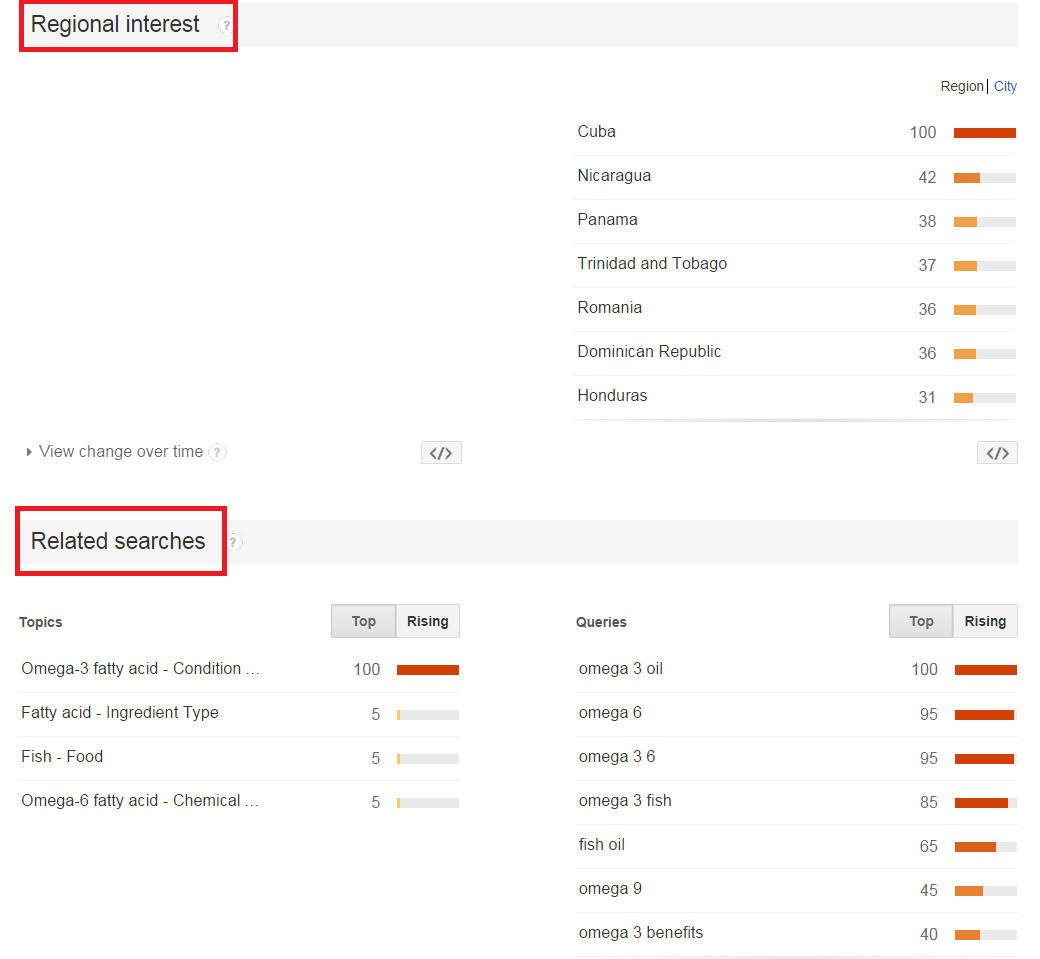Open the Omega-3 fatty acid Condition topic

140,668
